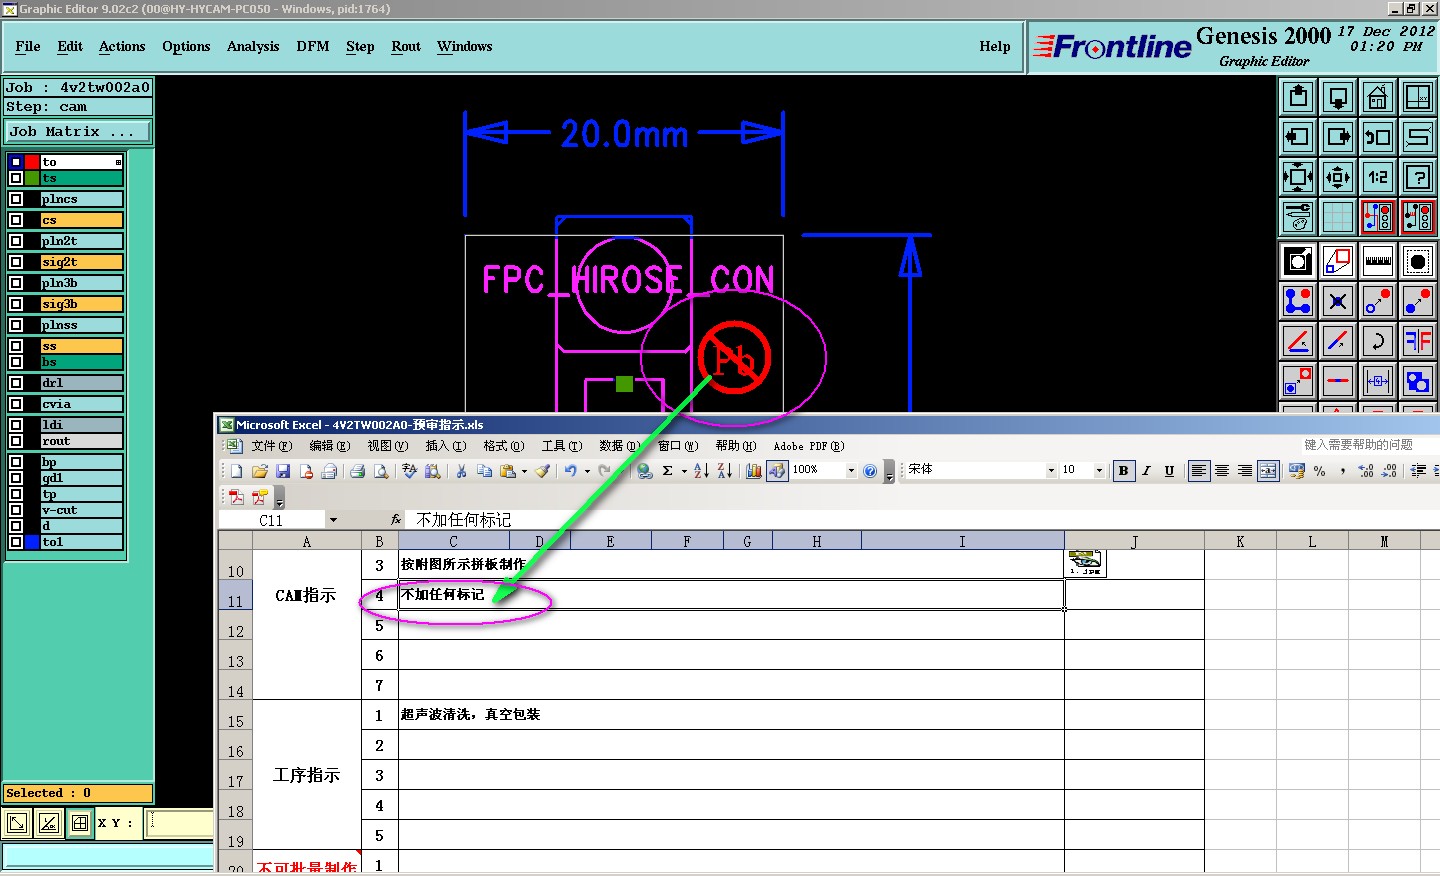The height and width of the screenshot is (876, 1440).
Task: Click the X Y coordinate input field
Action: click(x=179, y=823)
